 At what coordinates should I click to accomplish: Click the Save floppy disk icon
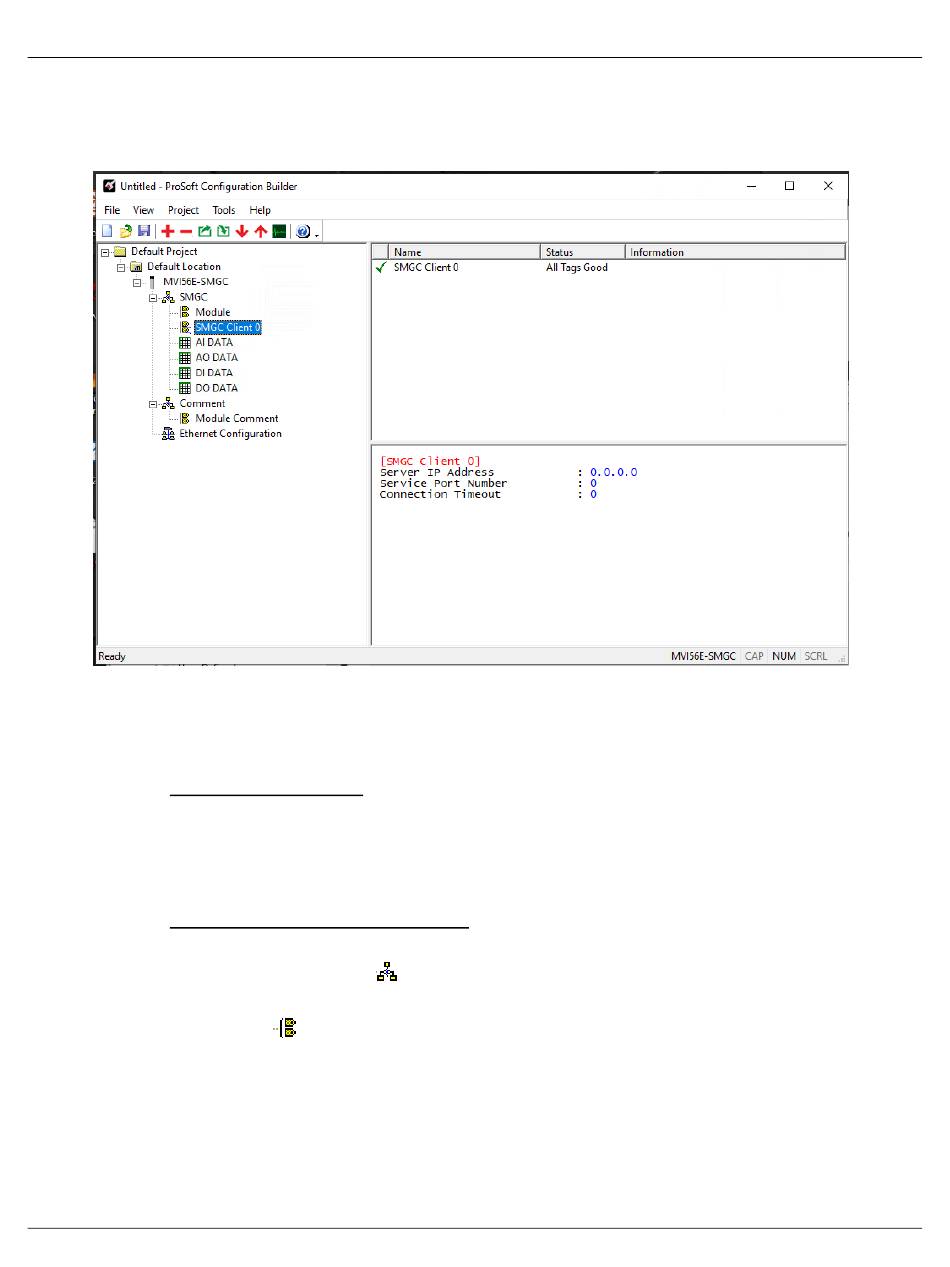(143, 232)
